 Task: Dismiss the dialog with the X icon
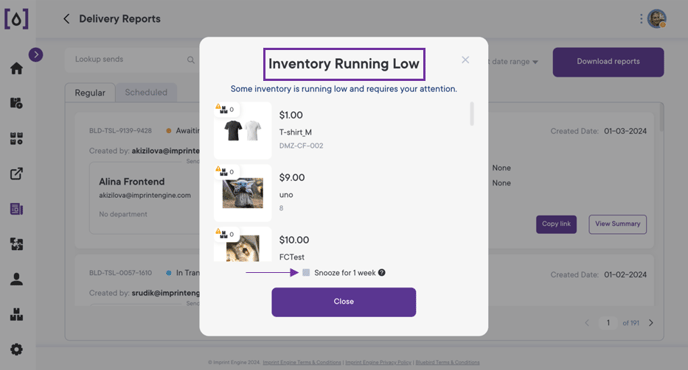[x=465, y=60]
